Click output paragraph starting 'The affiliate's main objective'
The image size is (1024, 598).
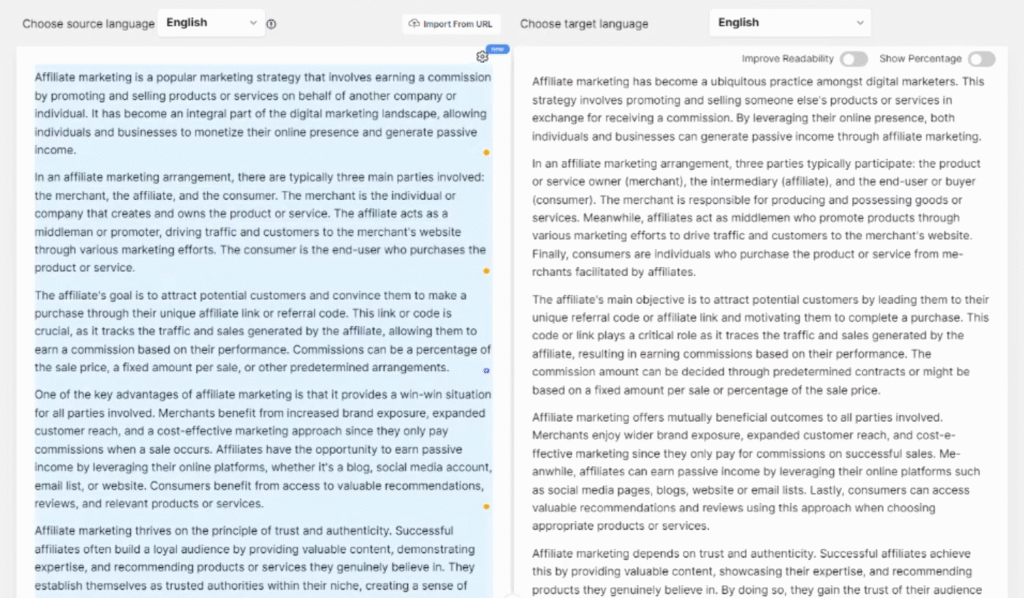click(760, 345)
